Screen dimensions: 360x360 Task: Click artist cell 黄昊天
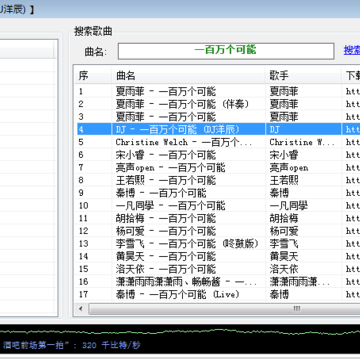[284, 256]
